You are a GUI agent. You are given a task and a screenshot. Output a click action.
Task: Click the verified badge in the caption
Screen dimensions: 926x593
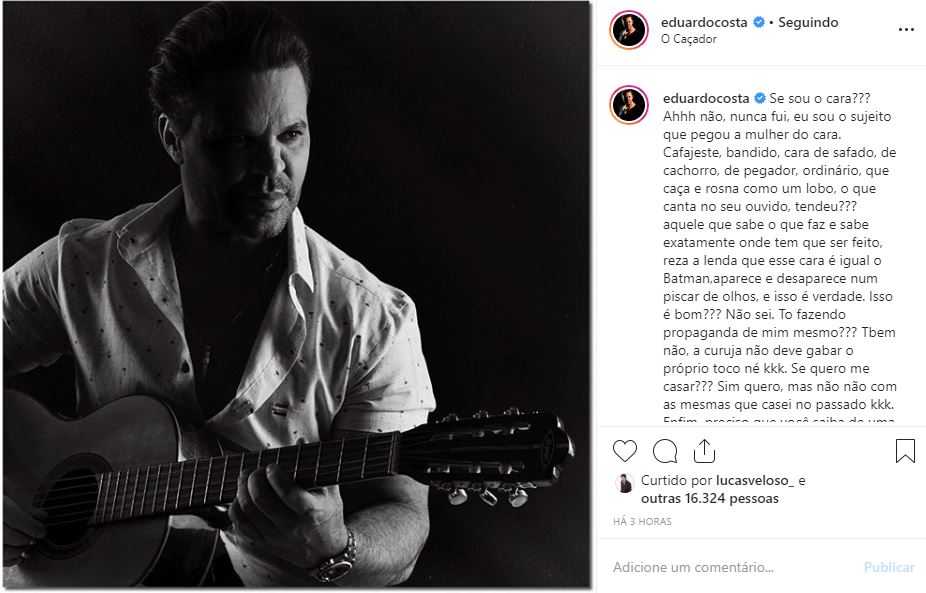tap(760, 98)
